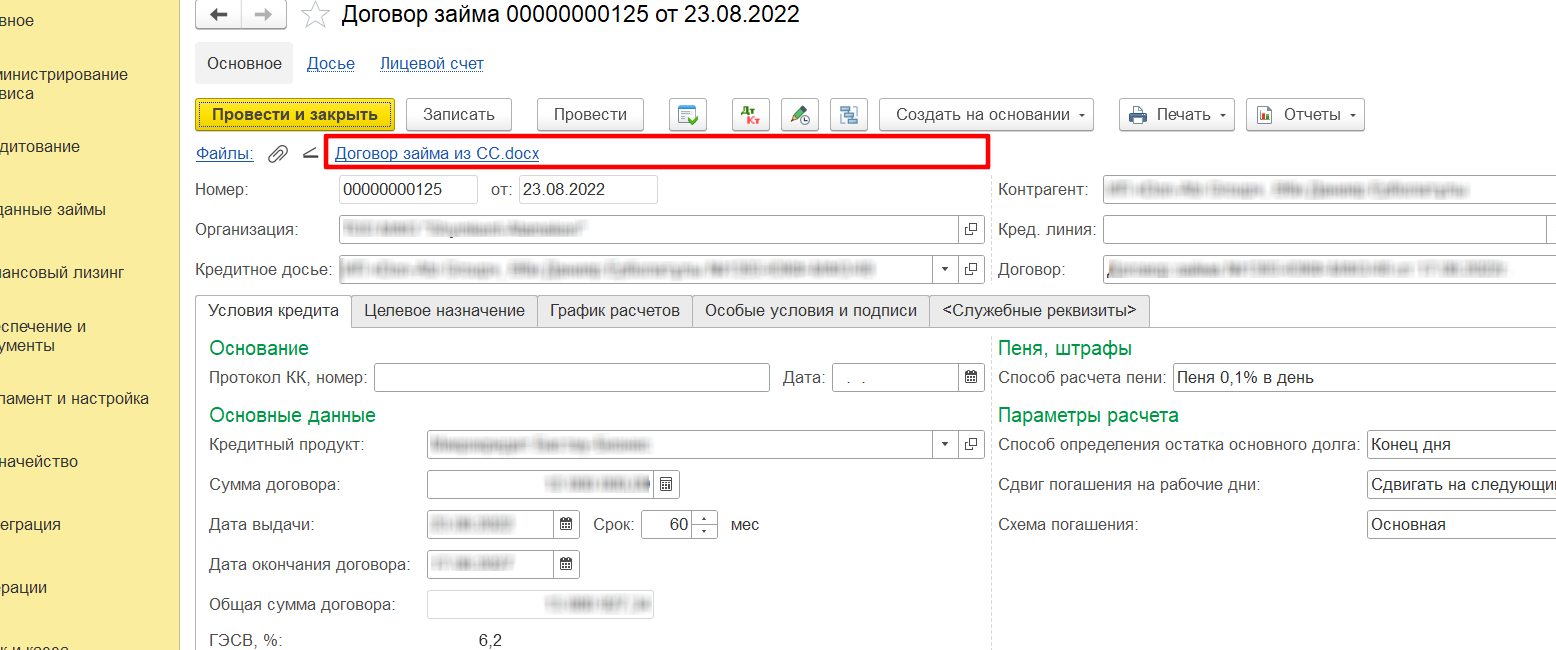The width and height of the screenshot is (1556, 650).
Task: Go forward with the right arrow button
Action: pos(264,14)
